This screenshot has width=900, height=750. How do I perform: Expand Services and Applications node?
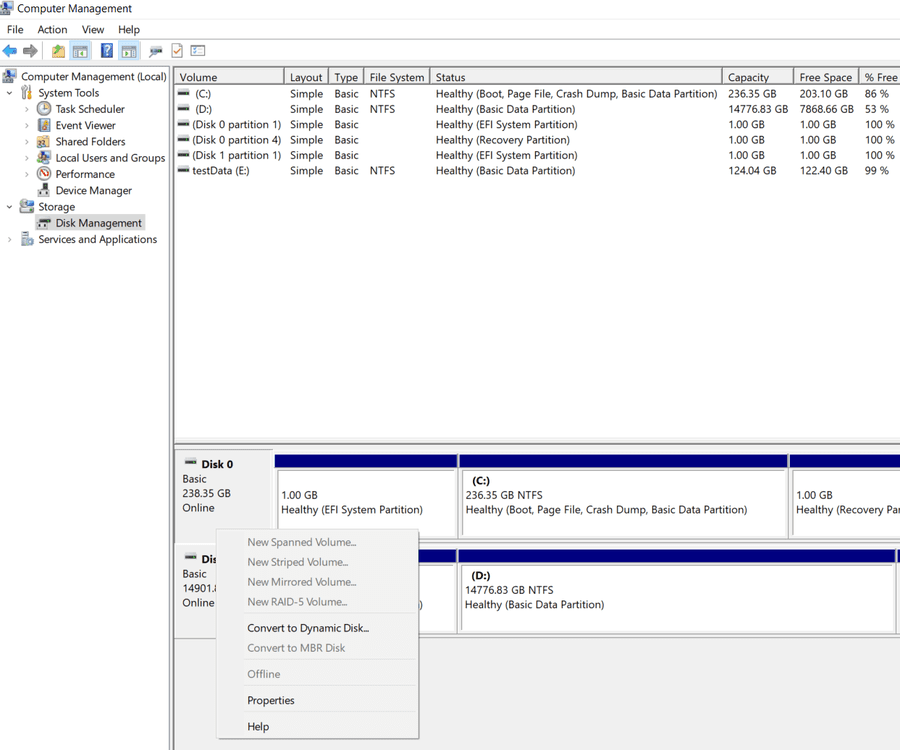(9, 239)
